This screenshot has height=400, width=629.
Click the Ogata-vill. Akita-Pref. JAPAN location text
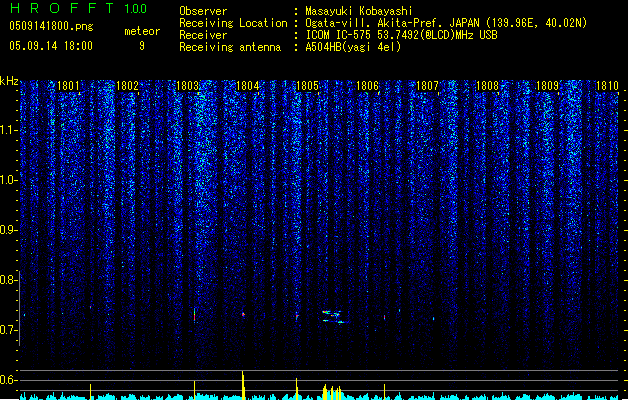click(x=446, y=23)
